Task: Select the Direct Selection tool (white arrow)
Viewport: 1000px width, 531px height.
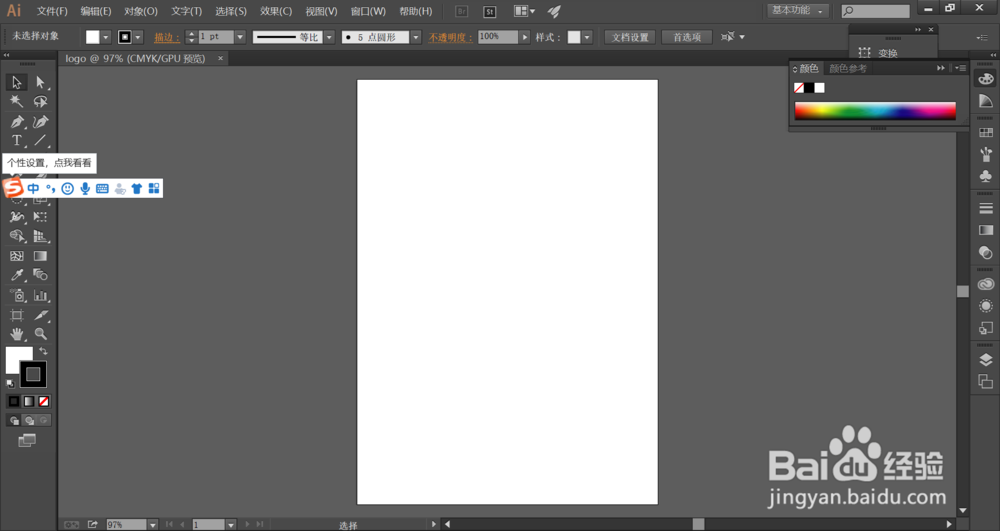Action: pos(40,82)
